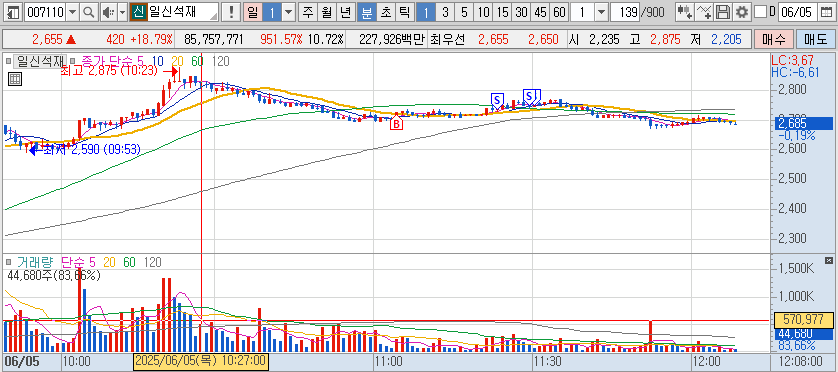This screenshot has width=838, height=372.
Task: Switch to daily 일 chart tab
Action: pyautogui.click(x=252, y=12)
